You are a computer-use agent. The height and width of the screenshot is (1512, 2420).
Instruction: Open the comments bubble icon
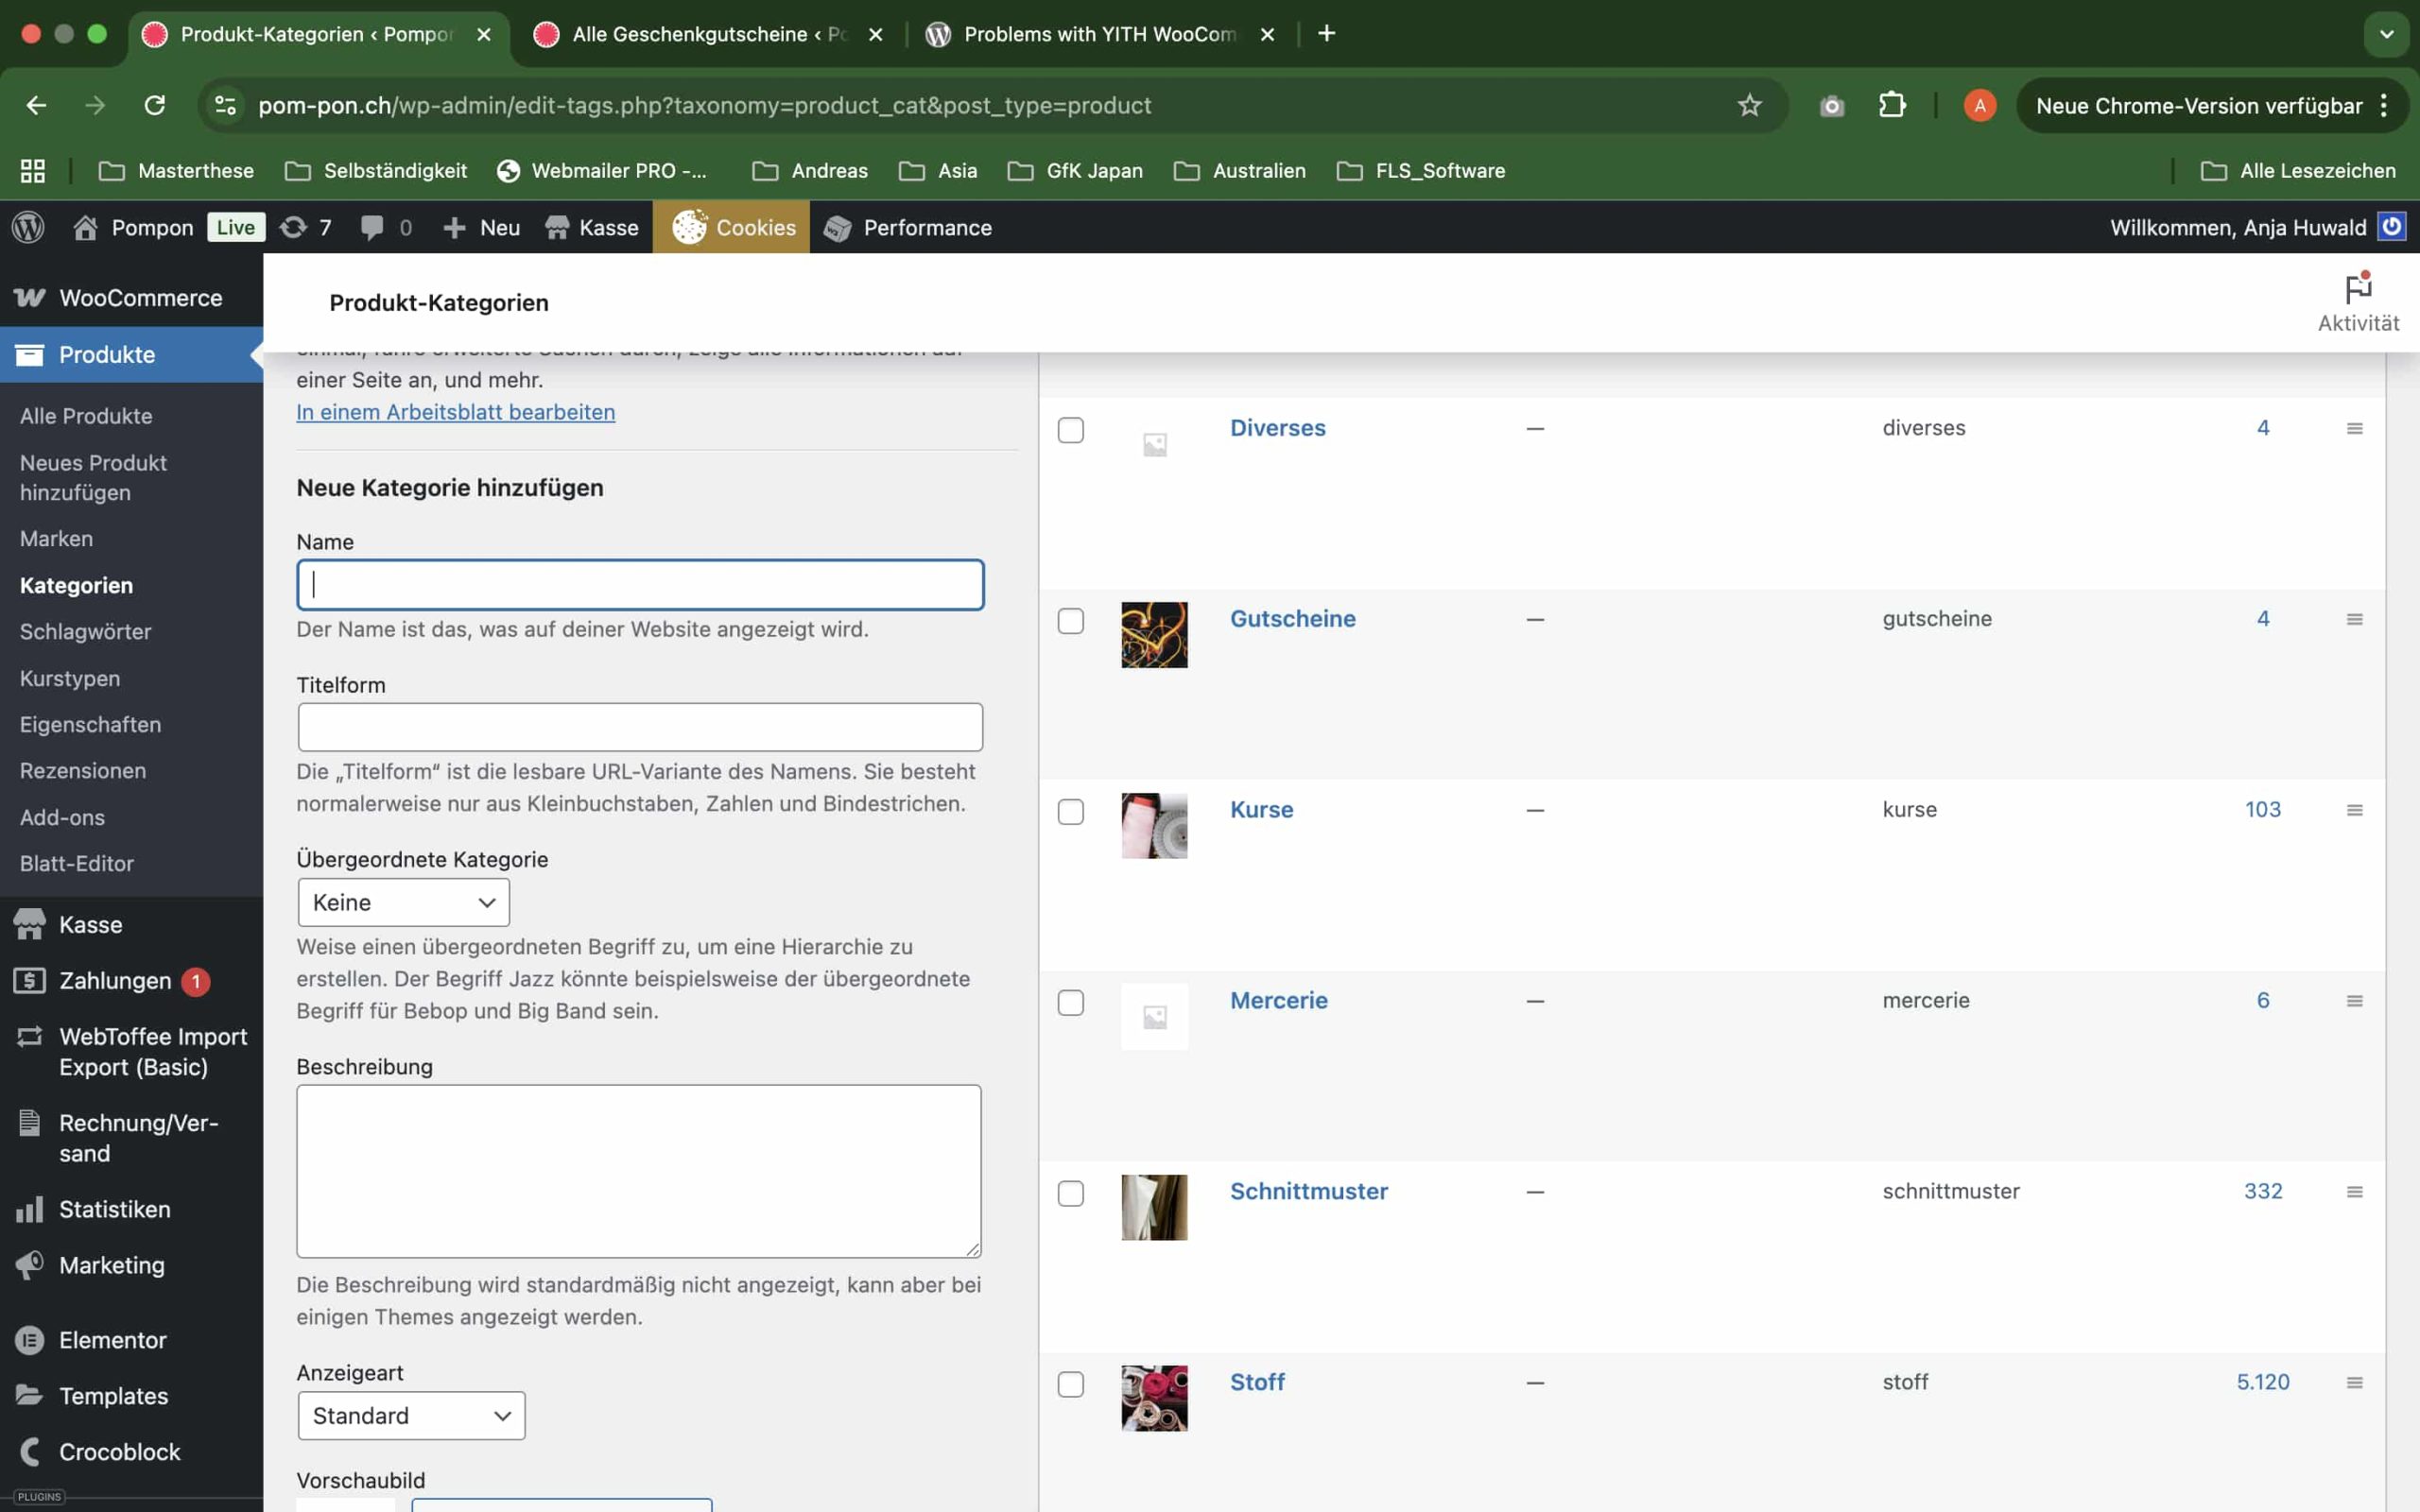pyautogui.click(x=372, y=227)
